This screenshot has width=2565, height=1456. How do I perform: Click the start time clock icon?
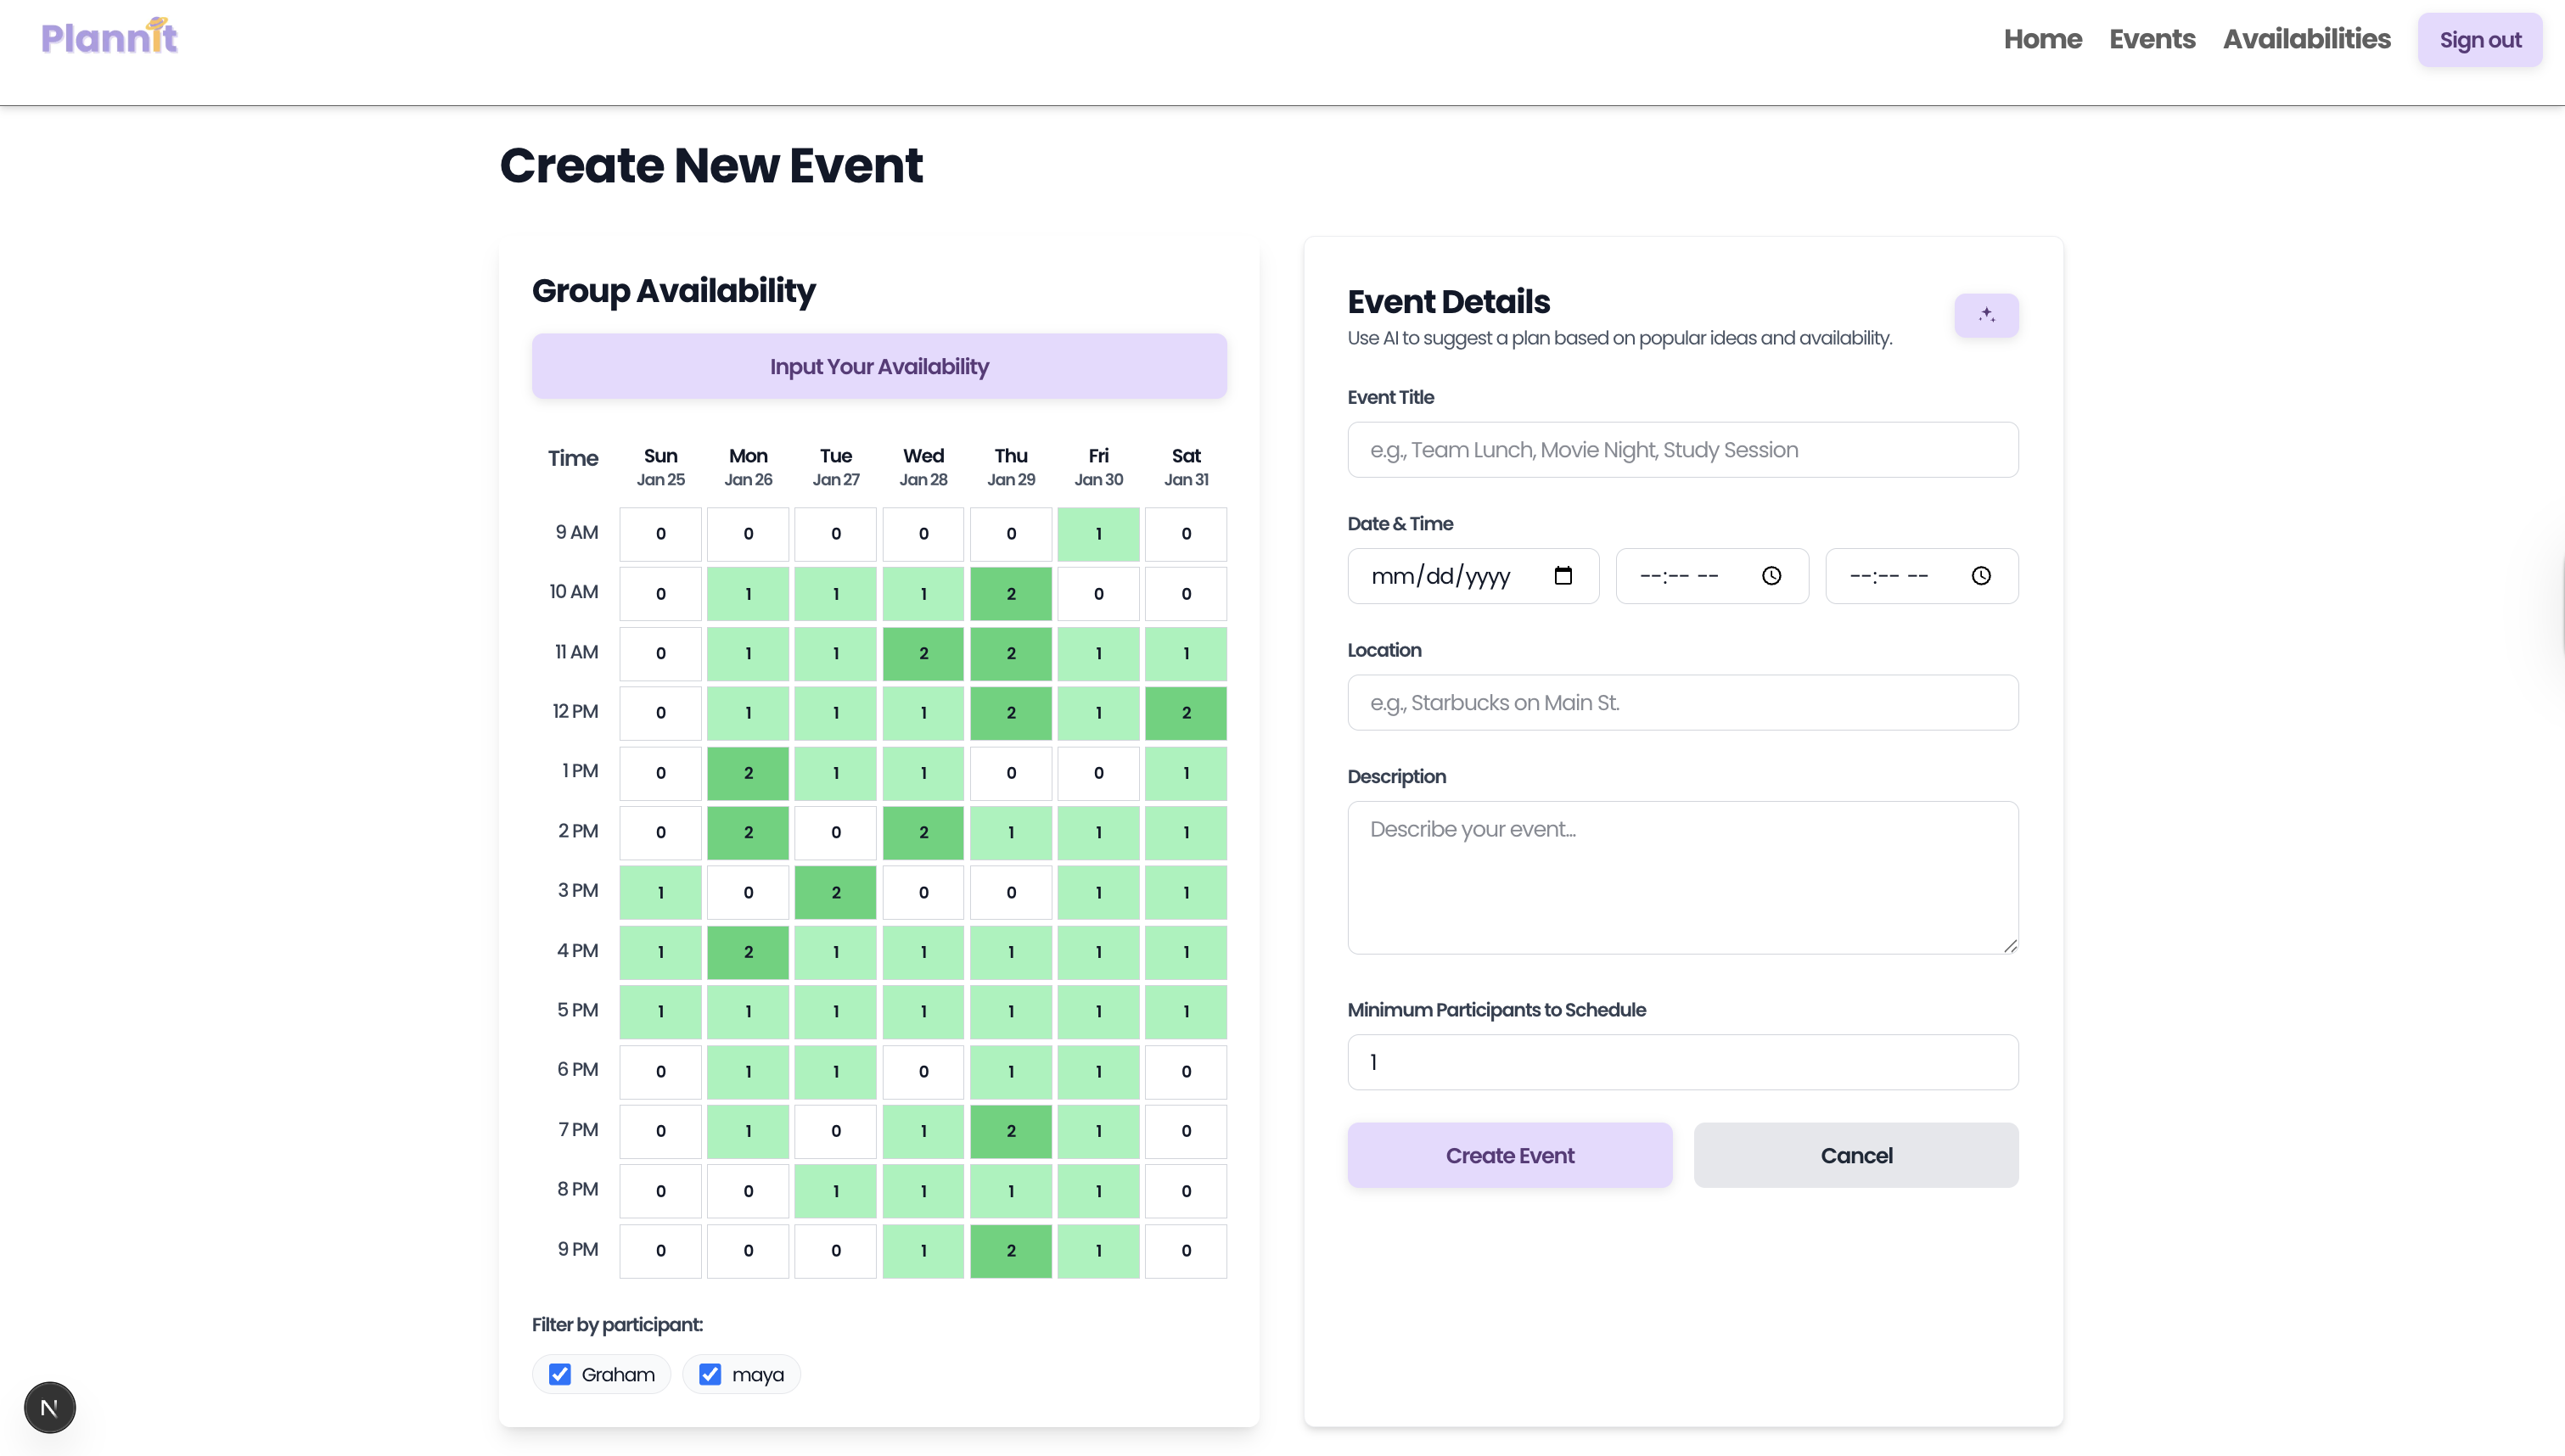coord(1771,576)
